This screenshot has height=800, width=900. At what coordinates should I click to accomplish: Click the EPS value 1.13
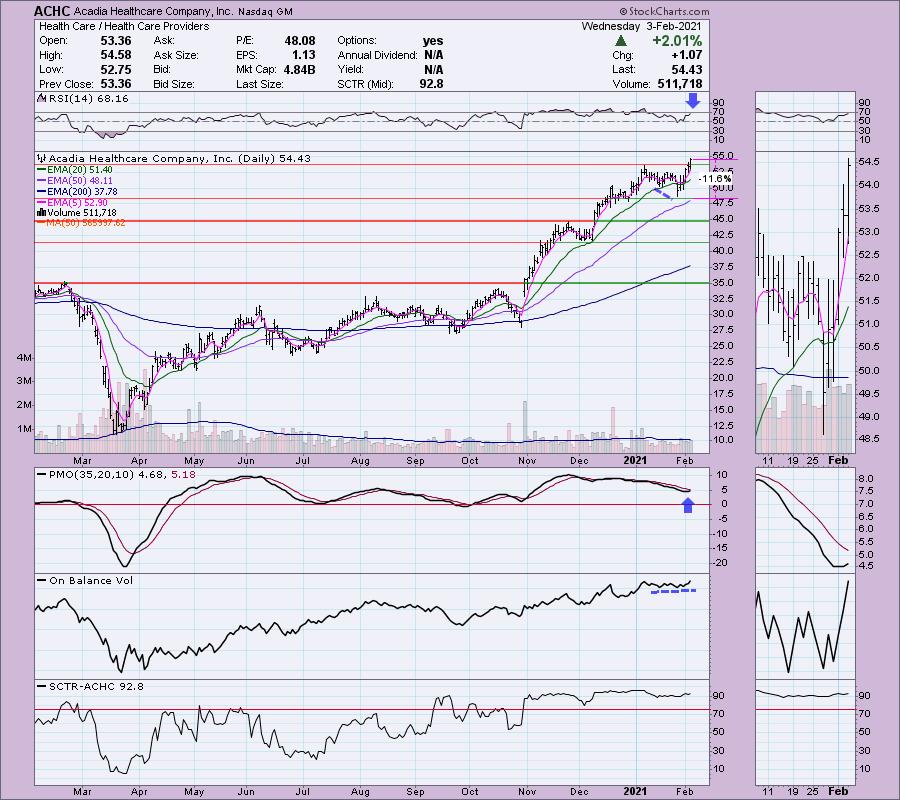(304, 55)
